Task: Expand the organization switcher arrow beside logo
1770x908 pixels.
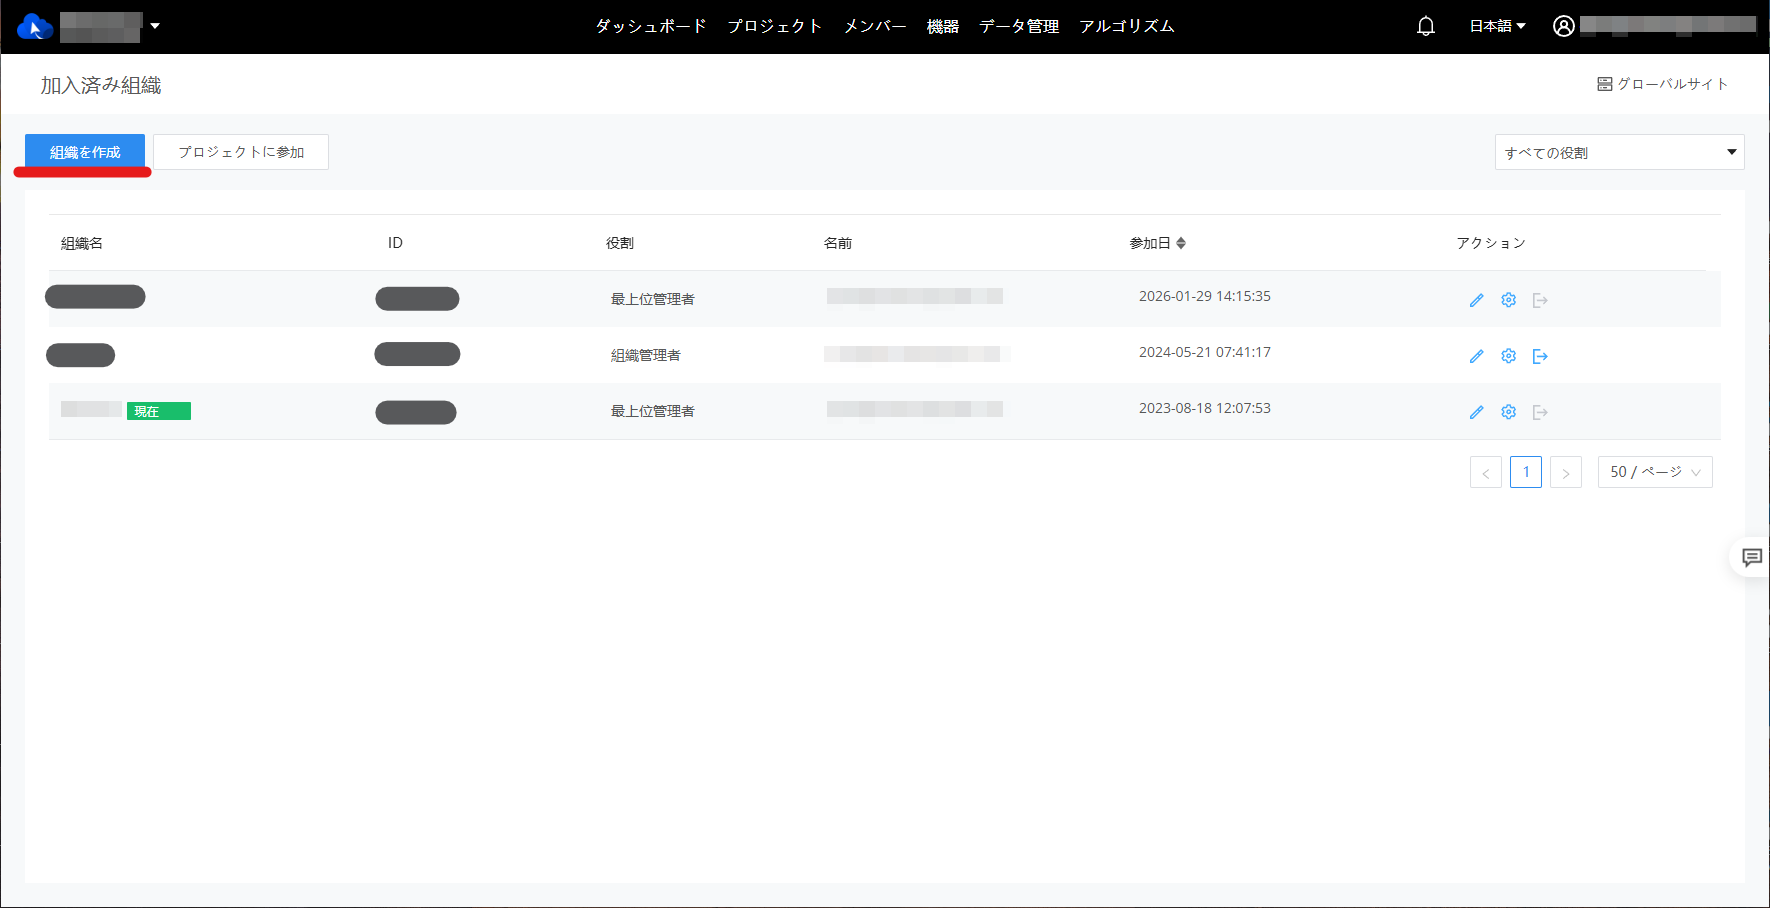Action: coord(155,26)
